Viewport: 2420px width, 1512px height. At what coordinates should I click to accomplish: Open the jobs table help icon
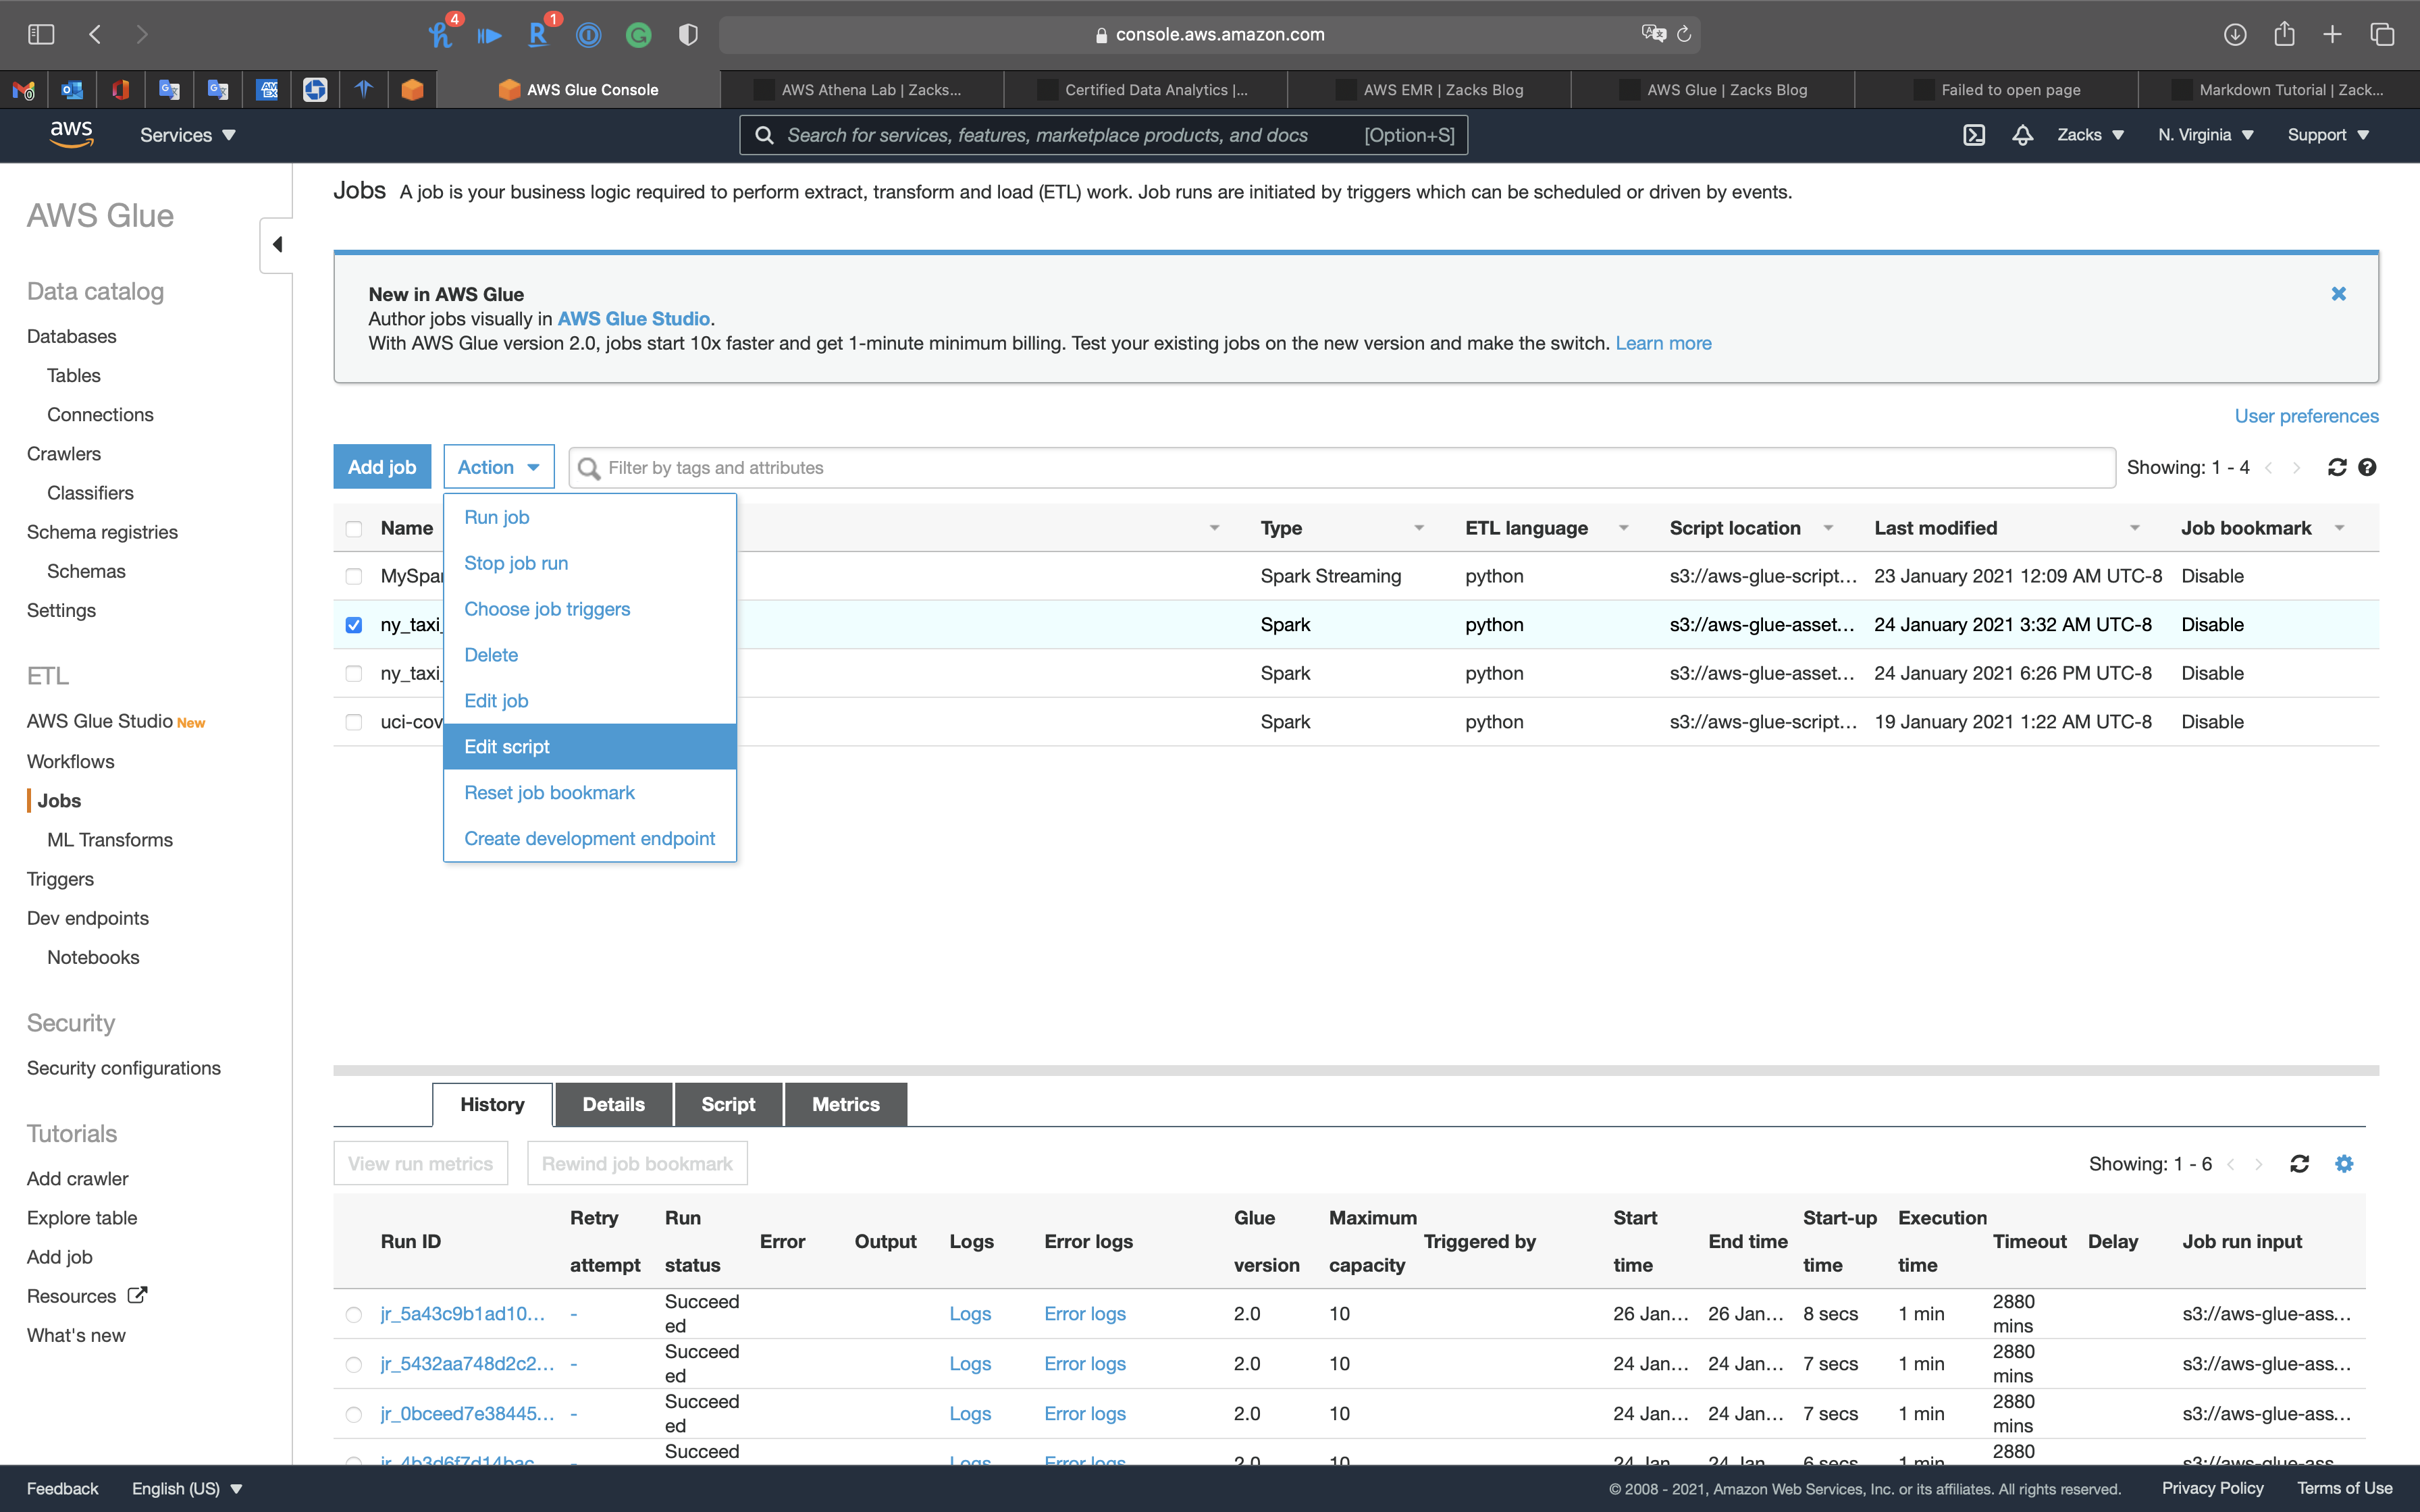2367,467
